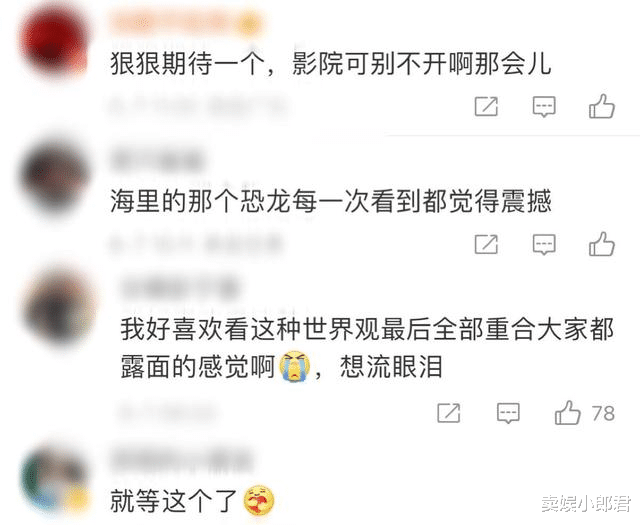
Task: Open the third commenter's blurred username
Action: [x=180, y=288]
